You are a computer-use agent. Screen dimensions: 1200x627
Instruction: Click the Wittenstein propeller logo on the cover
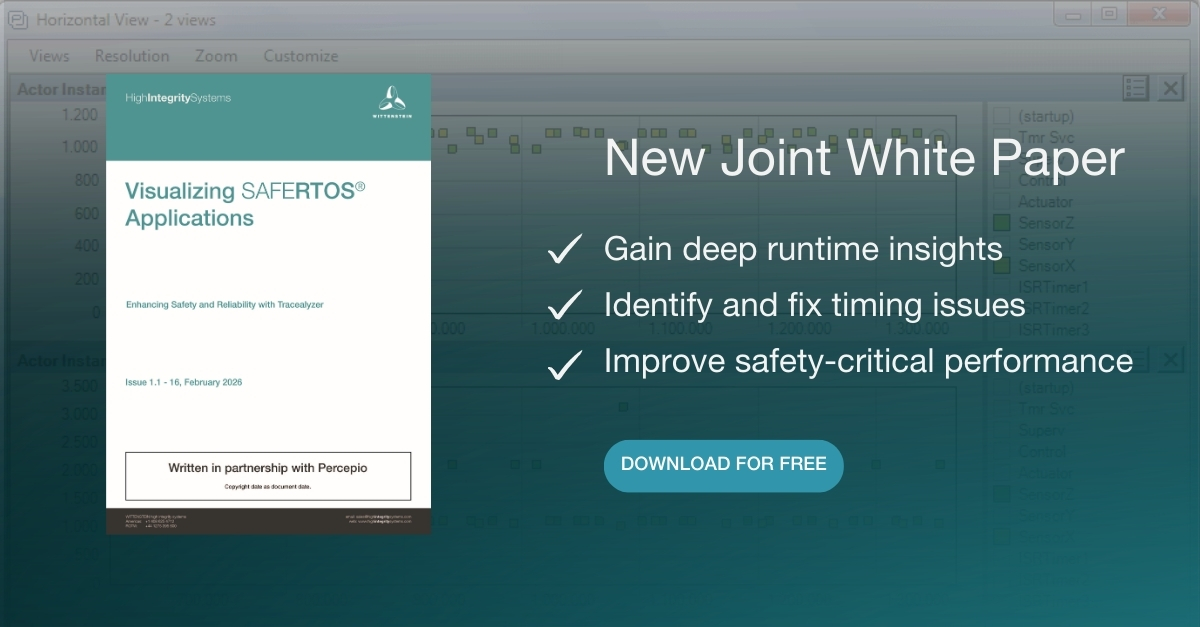pyautogui.click(x=392, y=103)
